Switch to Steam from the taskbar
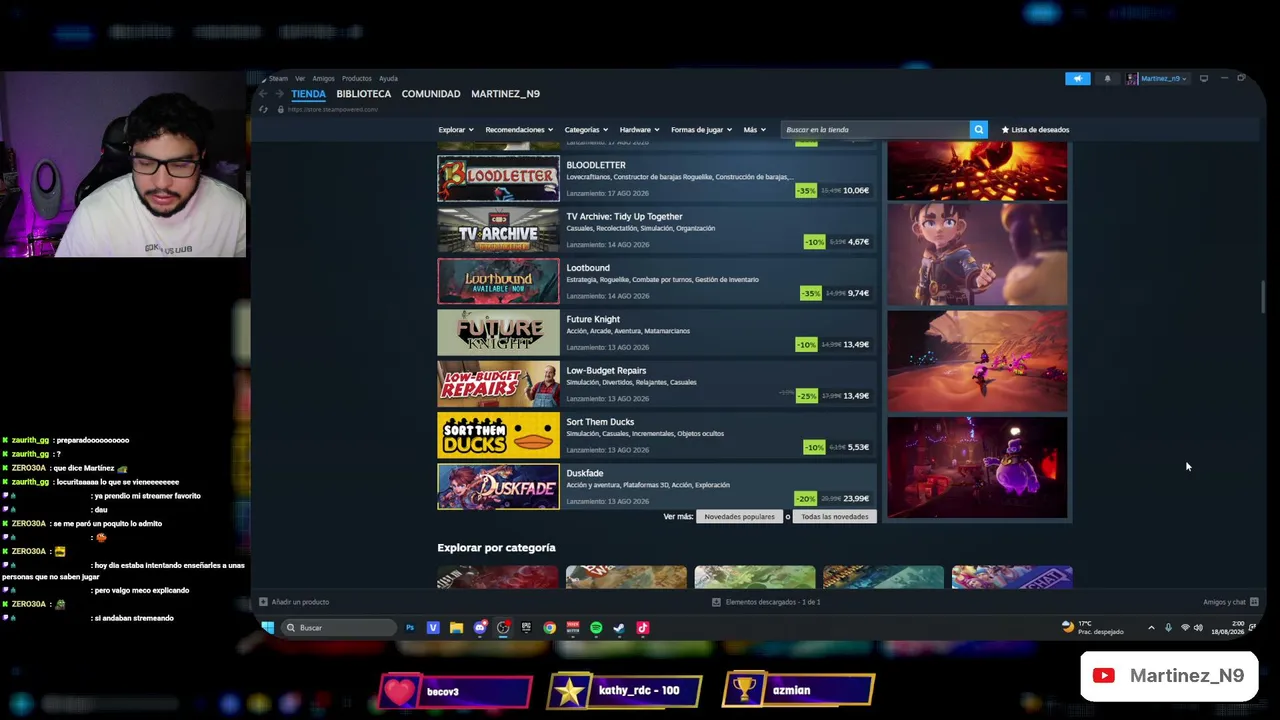 pos(619,628)
